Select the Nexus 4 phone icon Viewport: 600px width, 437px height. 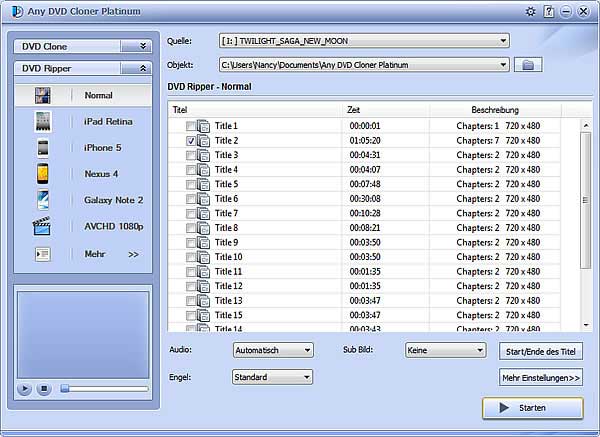click(42, 174)
